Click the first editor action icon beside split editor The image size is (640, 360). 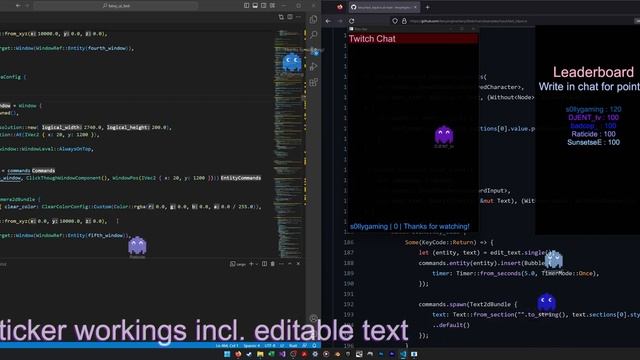[281, 17]
